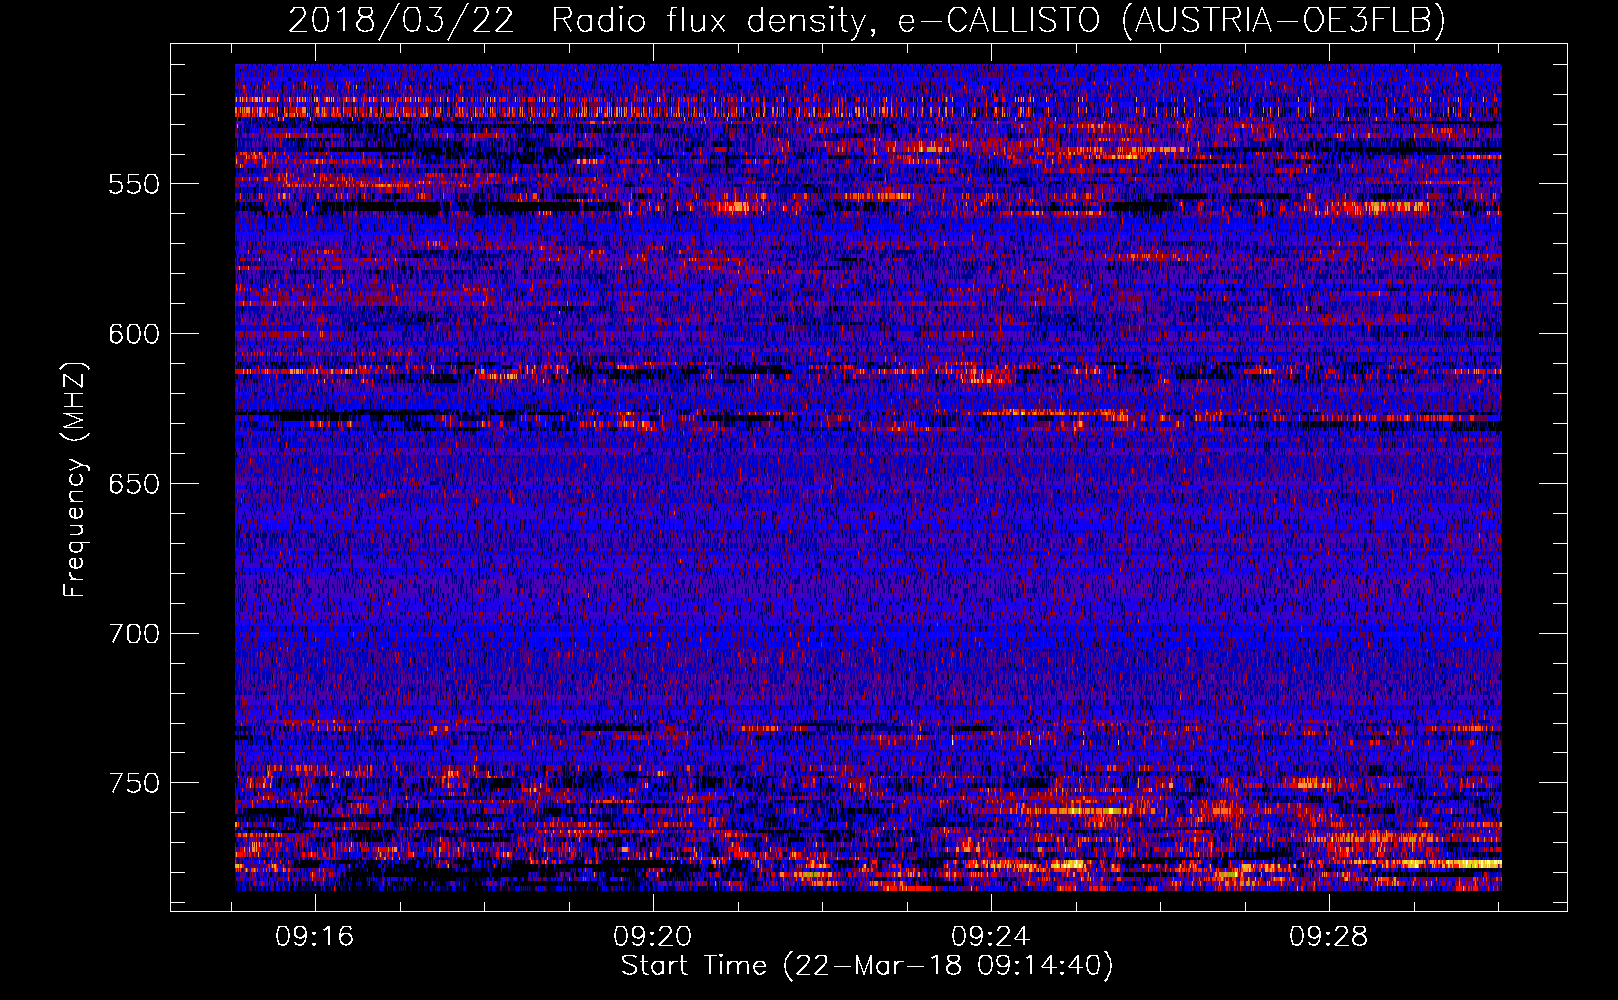
Task: Click the 09:24 time axis label
Action: (990, 937)
